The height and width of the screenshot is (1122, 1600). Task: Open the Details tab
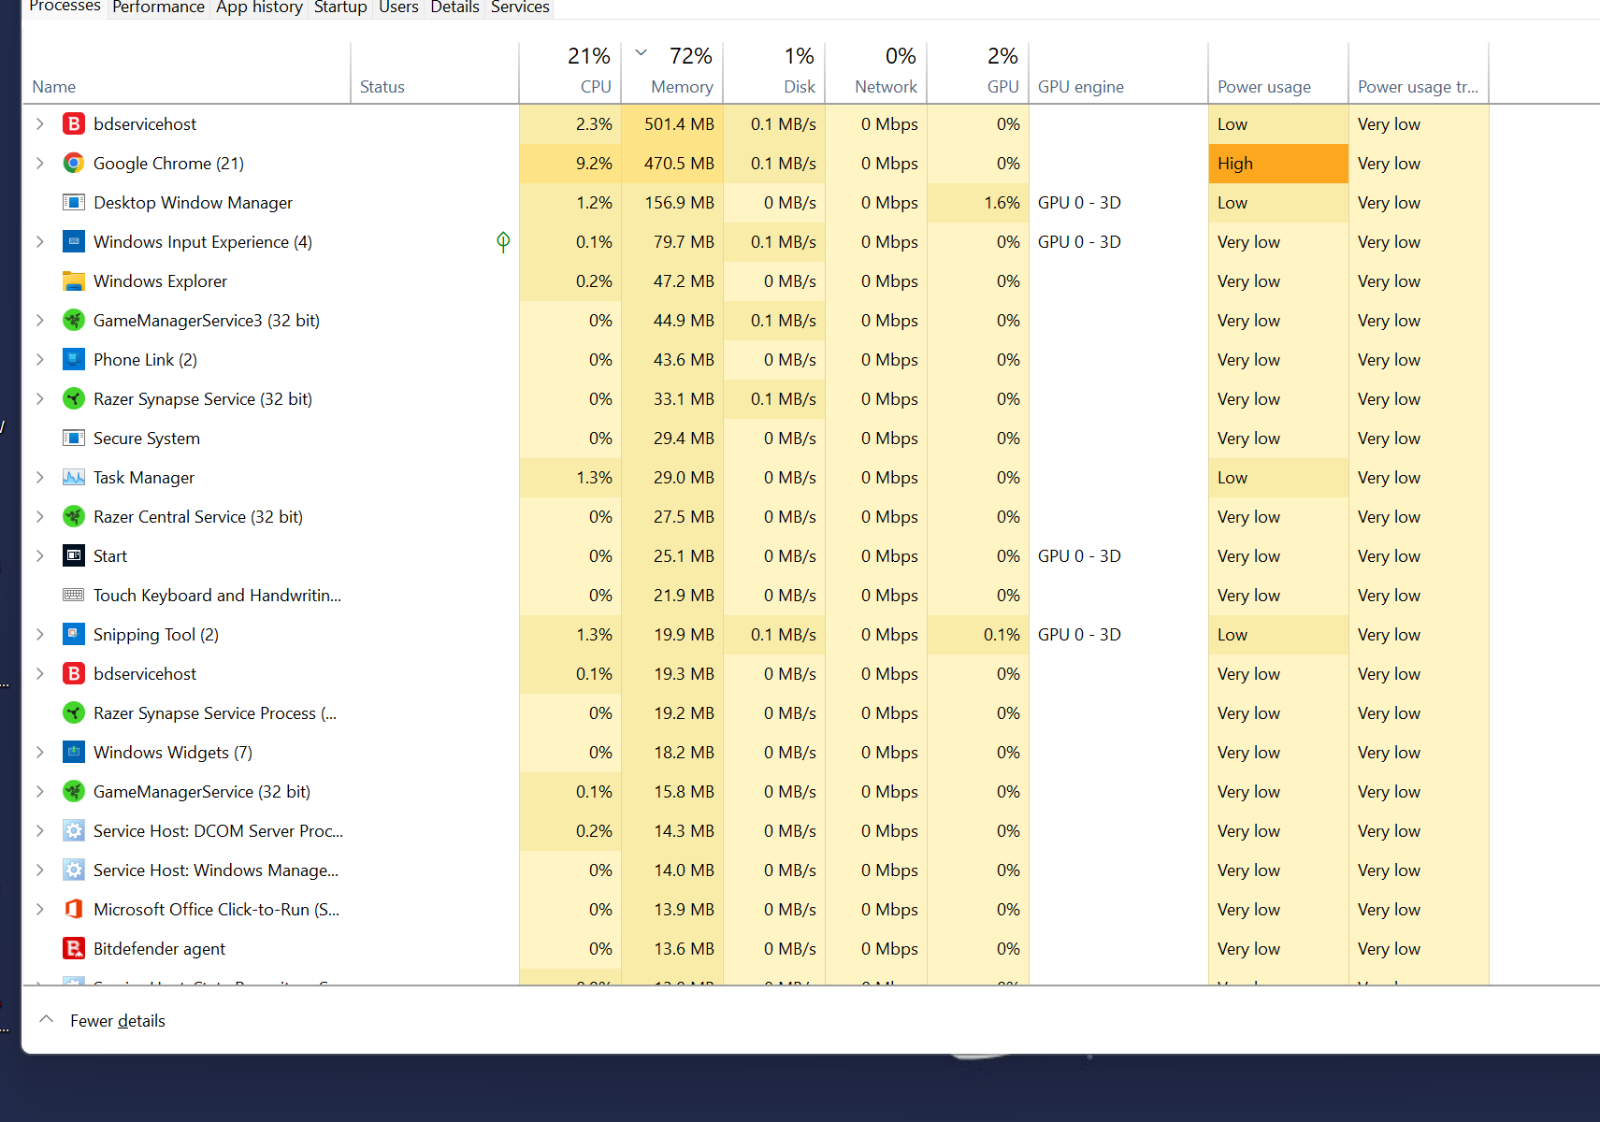455,7
